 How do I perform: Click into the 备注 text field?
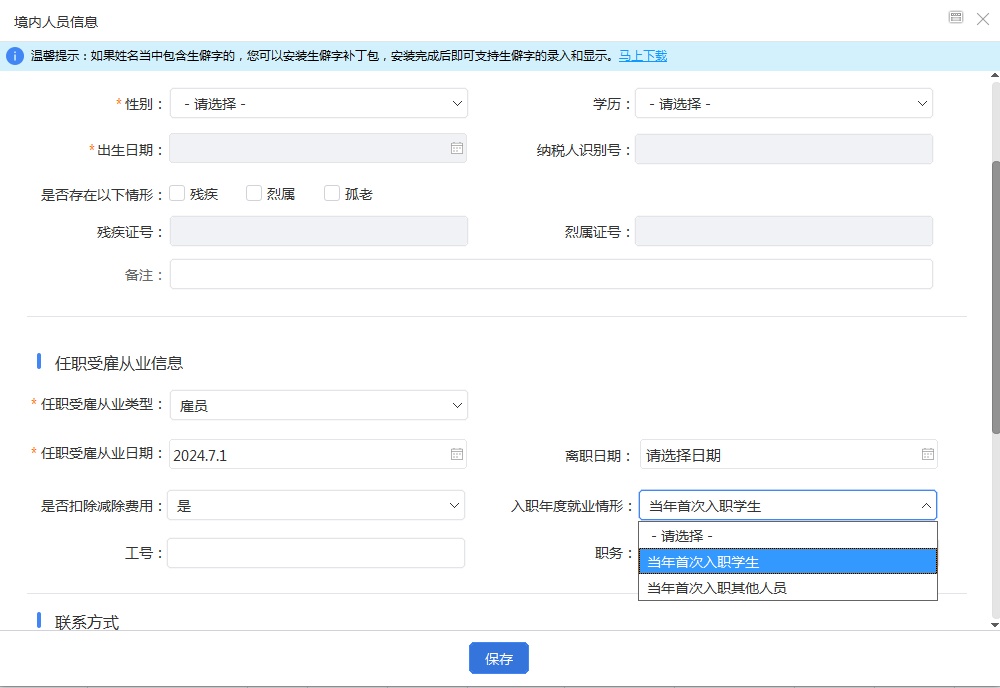550,274
